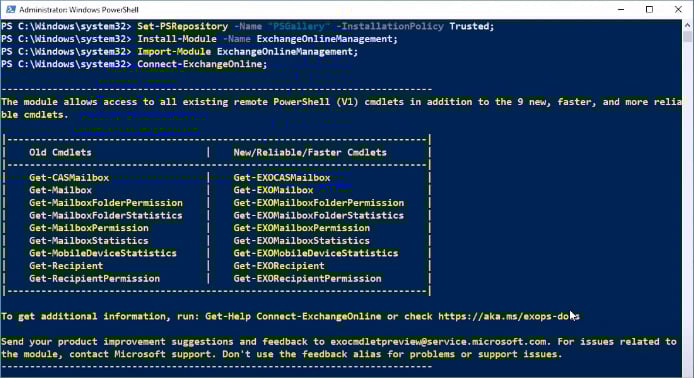This screenshot has width=694, height=378.
Task: Click the 'Trusted;' parameter value
Action: [472, 27]
